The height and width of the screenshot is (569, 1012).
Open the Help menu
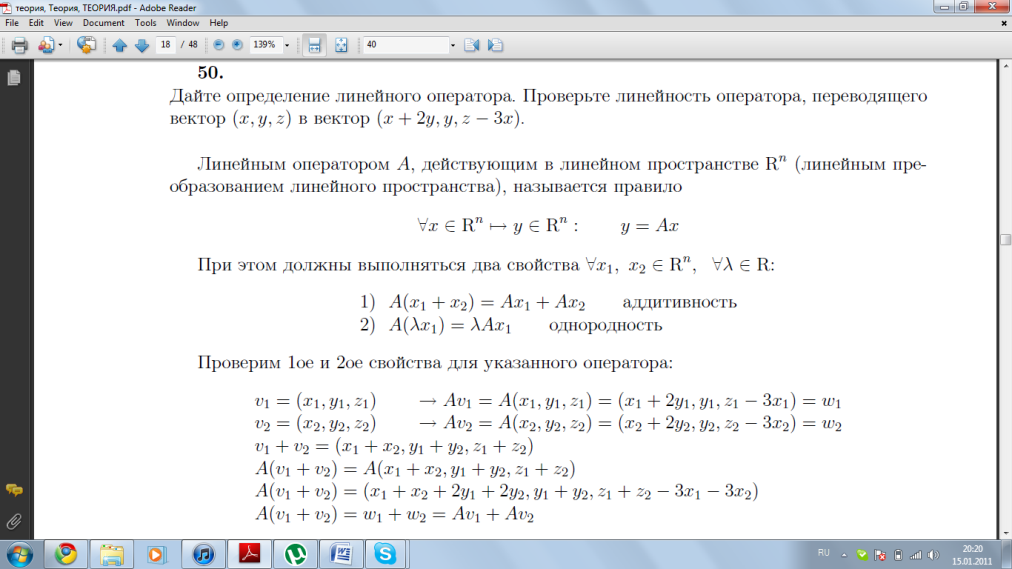click(219, 23)
